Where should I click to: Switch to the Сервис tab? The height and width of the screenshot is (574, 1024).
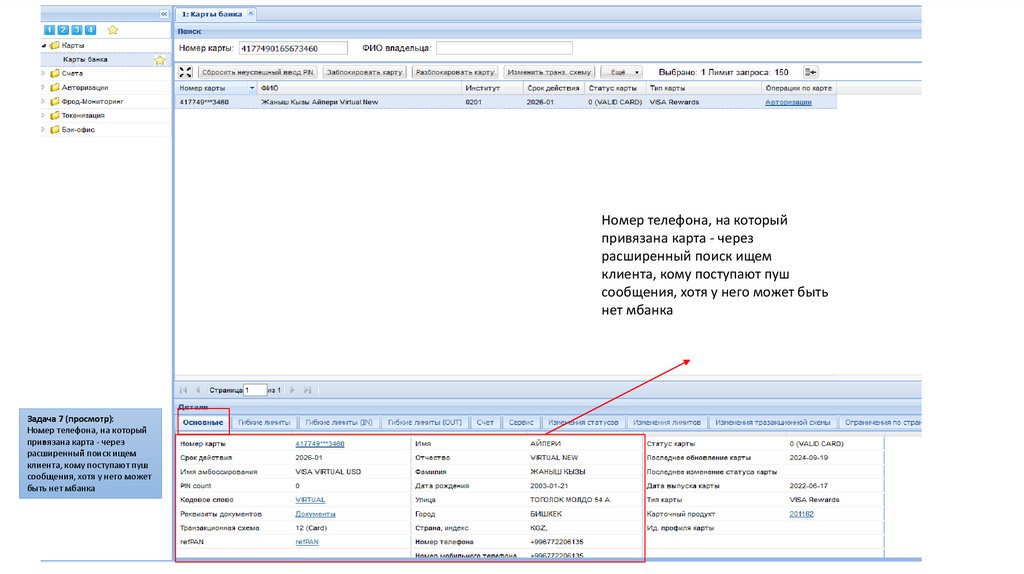click(x=519, y=423)
